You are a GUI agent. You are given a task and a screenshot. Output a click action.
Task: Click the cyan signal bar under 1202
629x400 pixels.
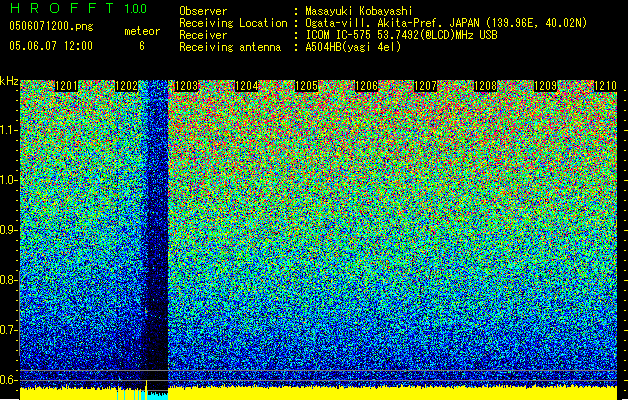tap(157, 396)
